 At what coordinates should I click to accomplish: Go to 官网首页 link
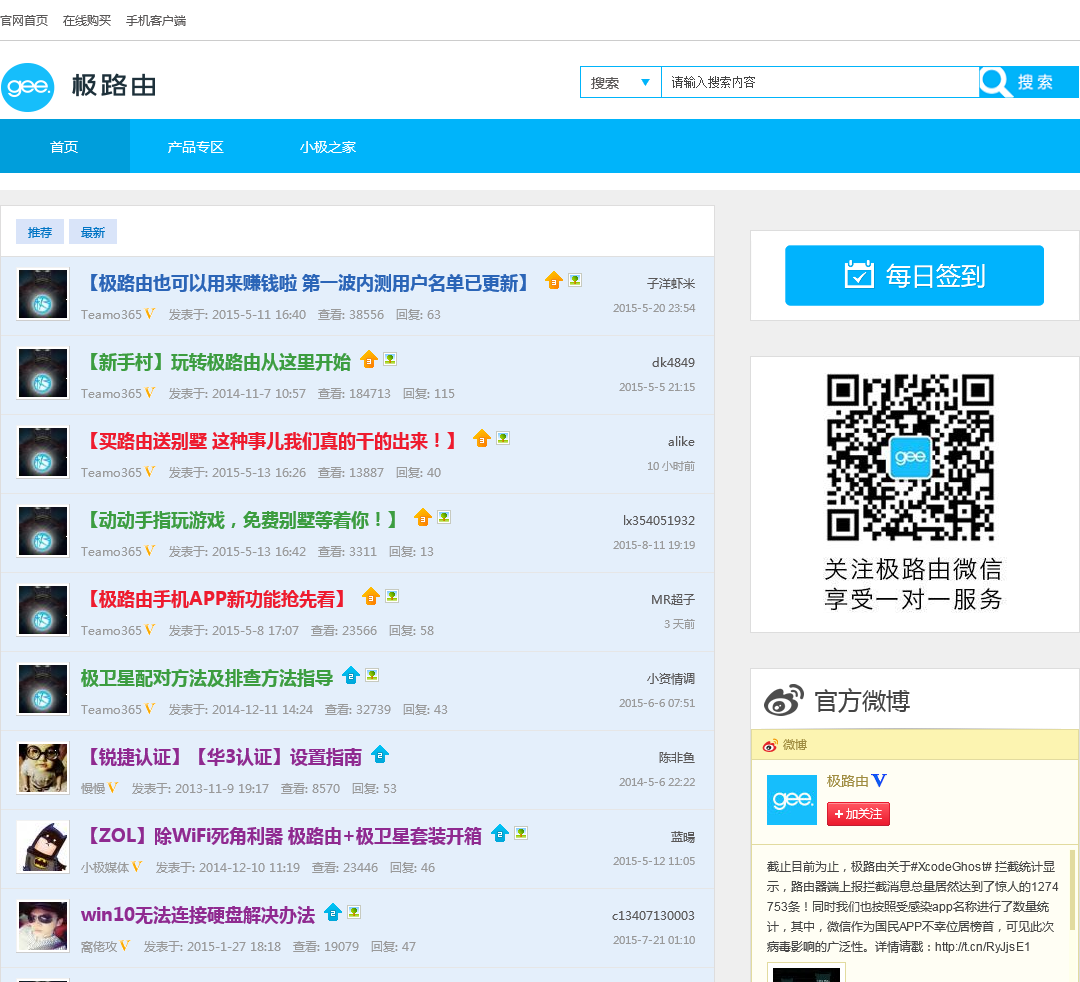pyautogui.click(x=24, y=21)
